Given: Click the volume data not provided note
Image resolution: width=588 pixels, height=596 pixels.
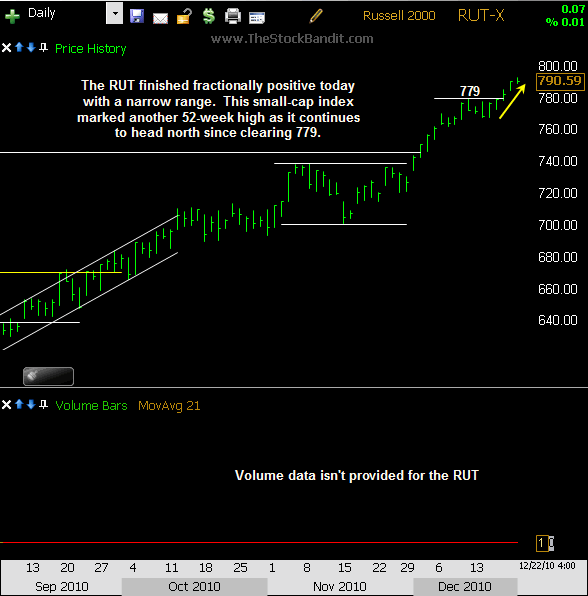Looking at the screenshot, I should tap(357, 476).
